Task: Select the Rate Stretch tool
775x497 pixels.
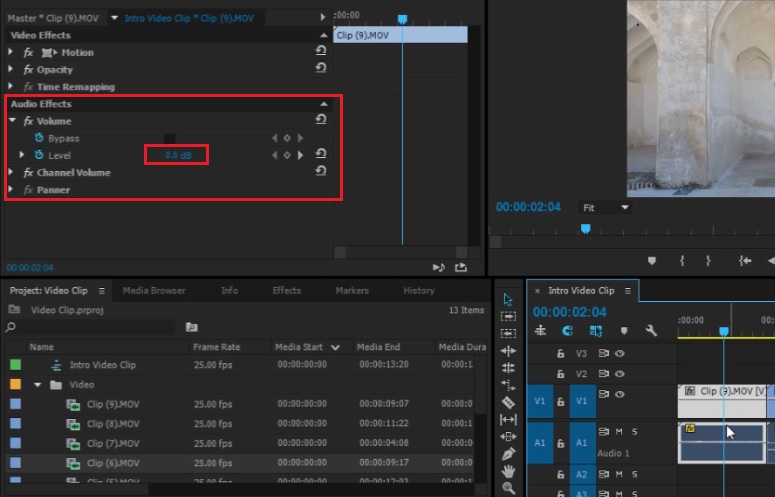Action: click(x=508, y=385)
